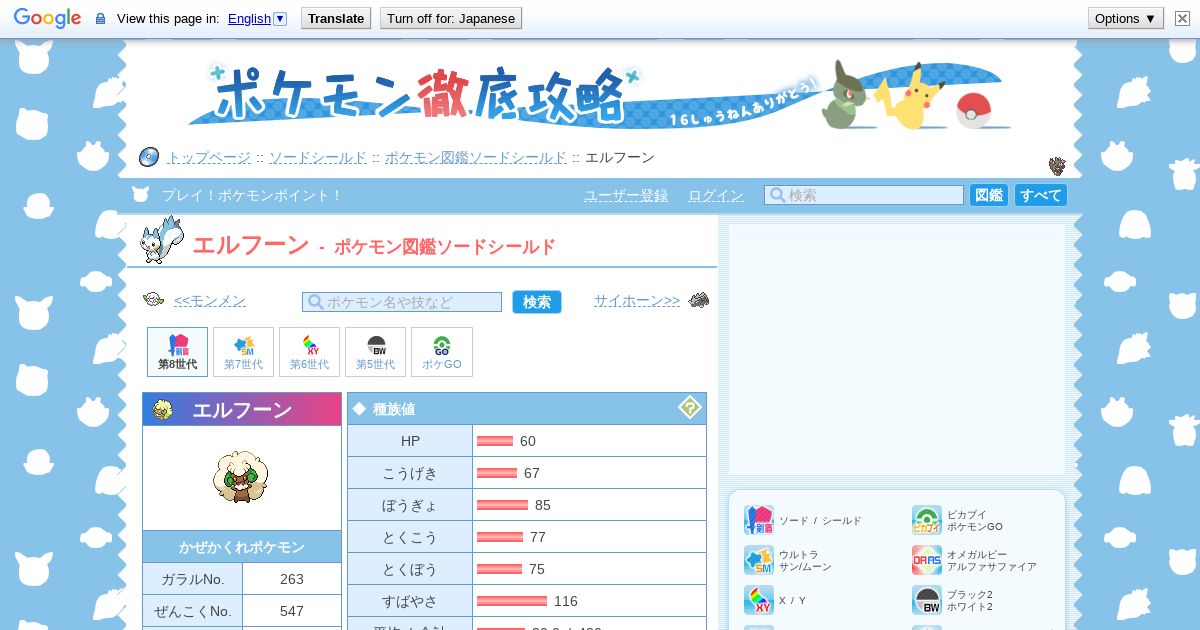Viewport: 1200px width, 630px height.
Task: Close the Google translate bar
Action: click(x=1182, y=18)
